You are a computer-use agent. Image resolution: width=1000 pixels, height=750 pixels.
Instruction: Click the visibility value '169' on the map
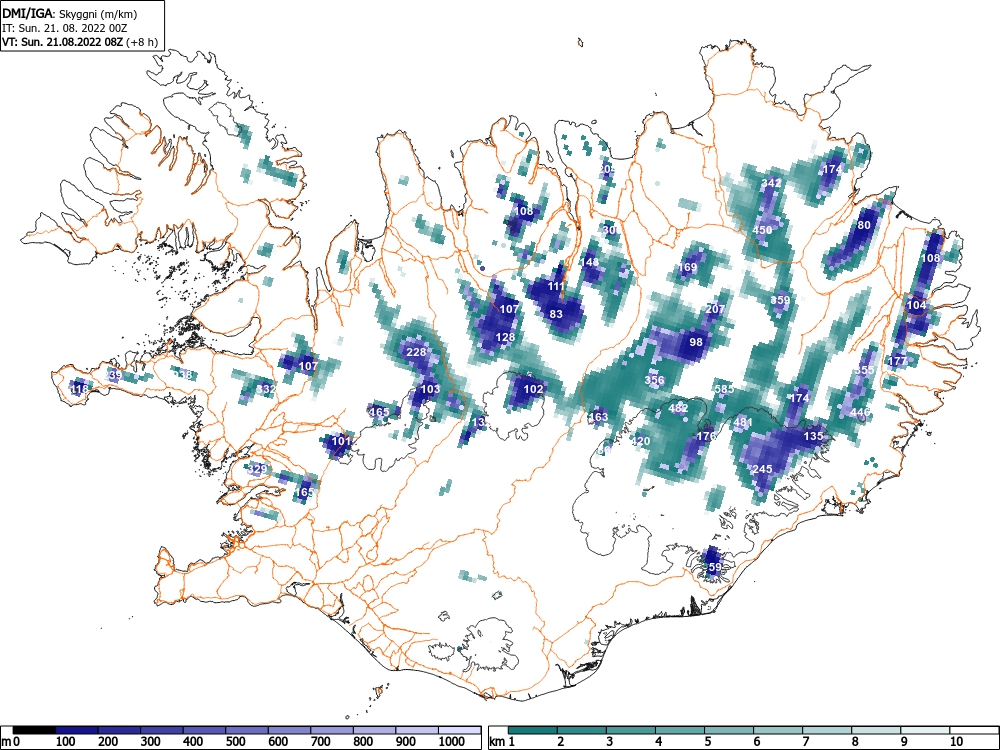[x=688, y=268]
